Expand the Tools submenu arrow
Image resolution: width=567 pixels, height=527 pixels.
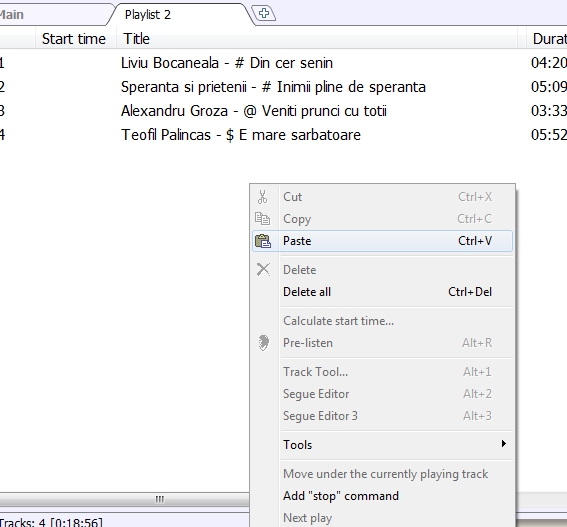(504, 443)
